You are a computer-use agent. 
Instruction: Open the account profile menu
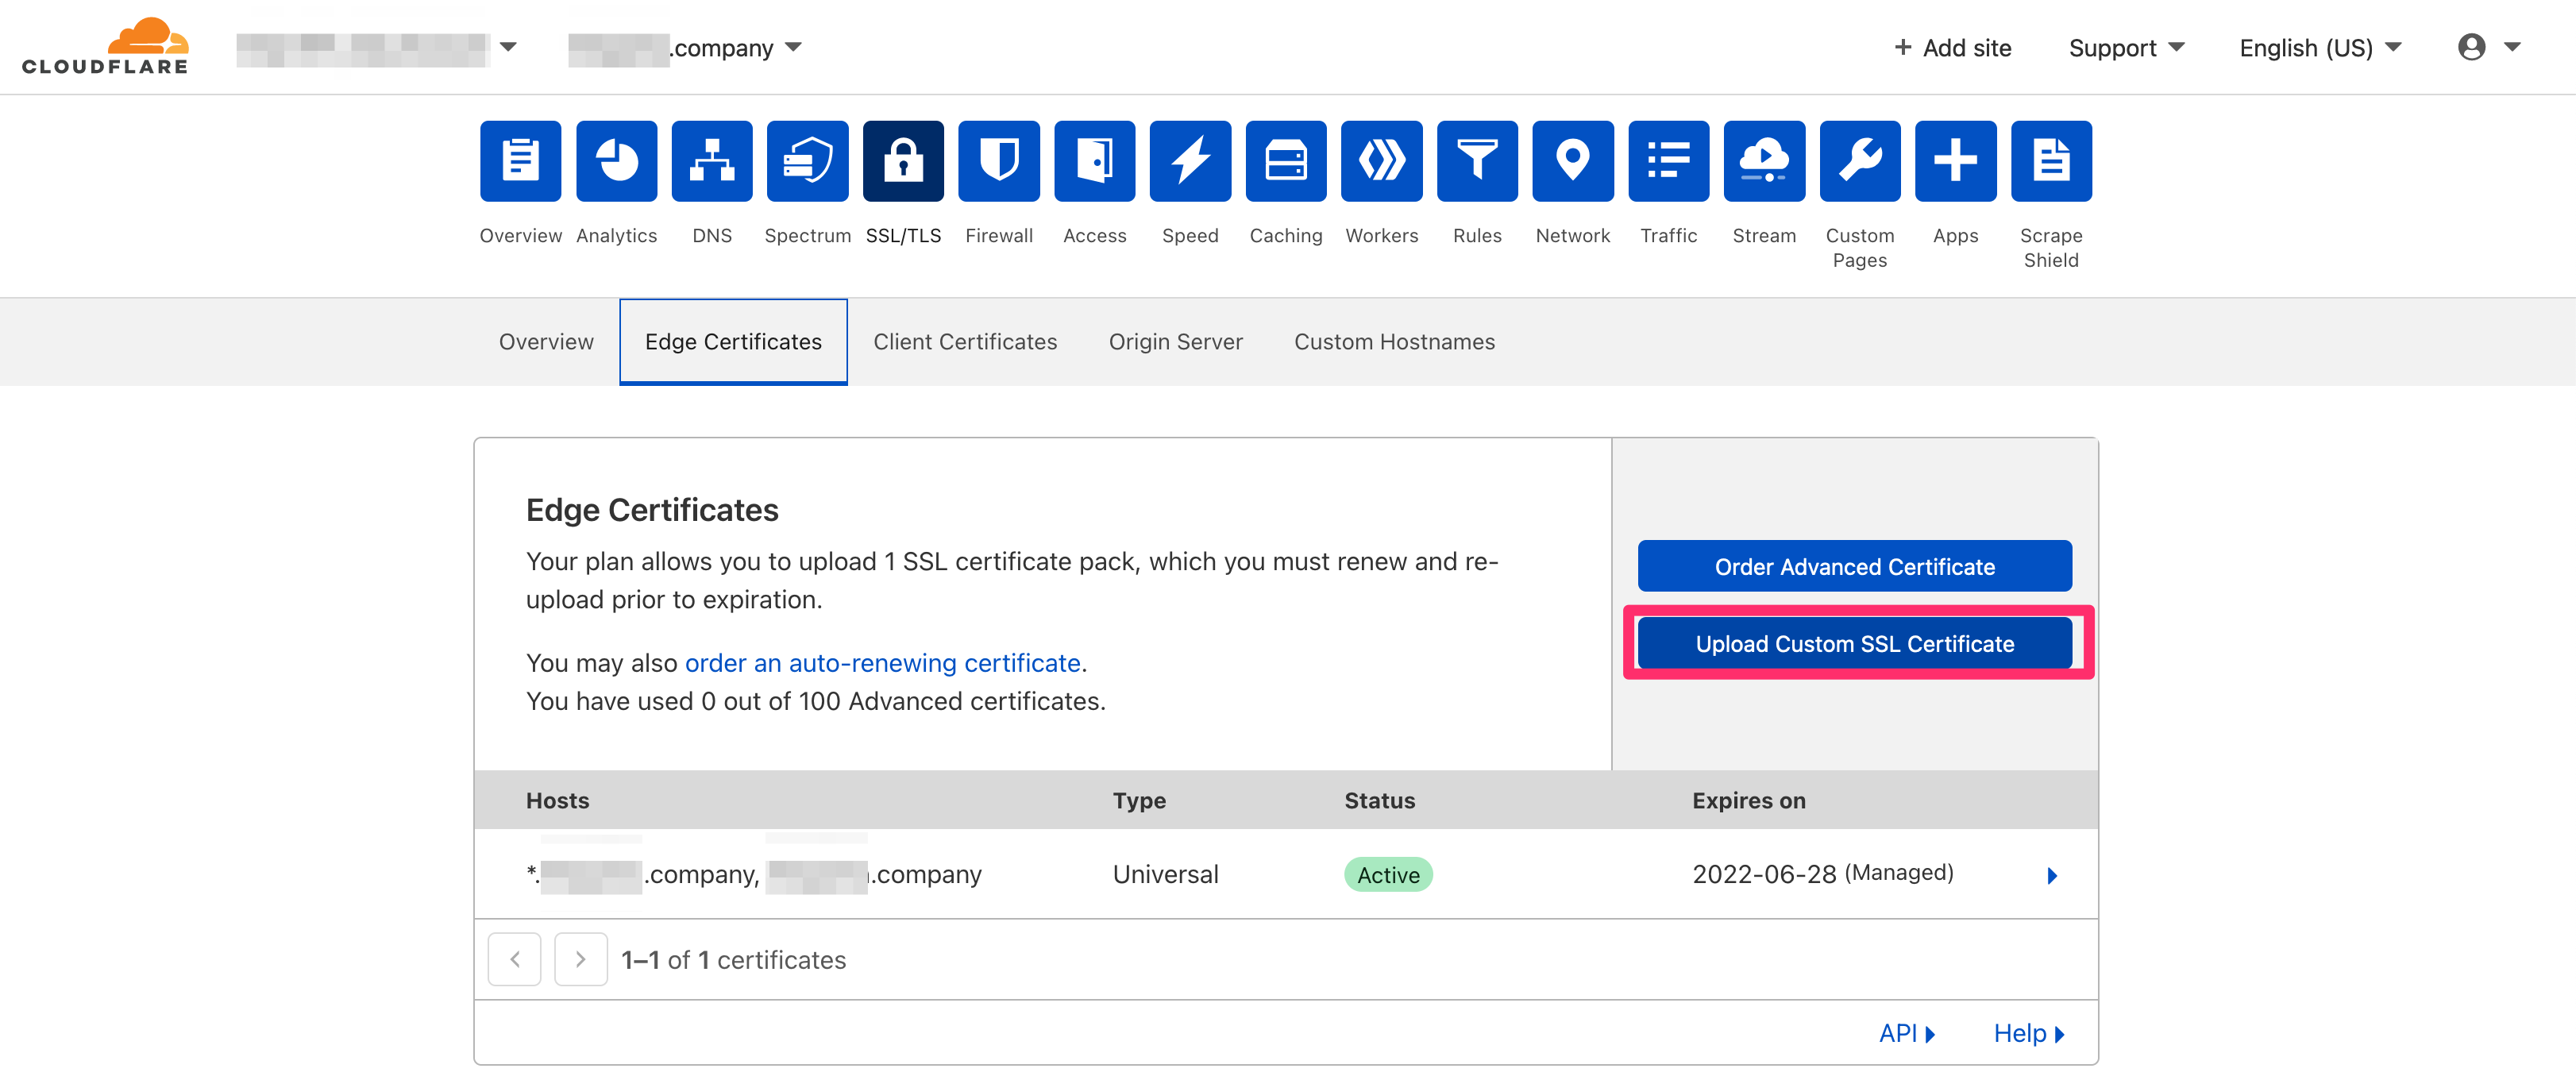coord(2489,47)
